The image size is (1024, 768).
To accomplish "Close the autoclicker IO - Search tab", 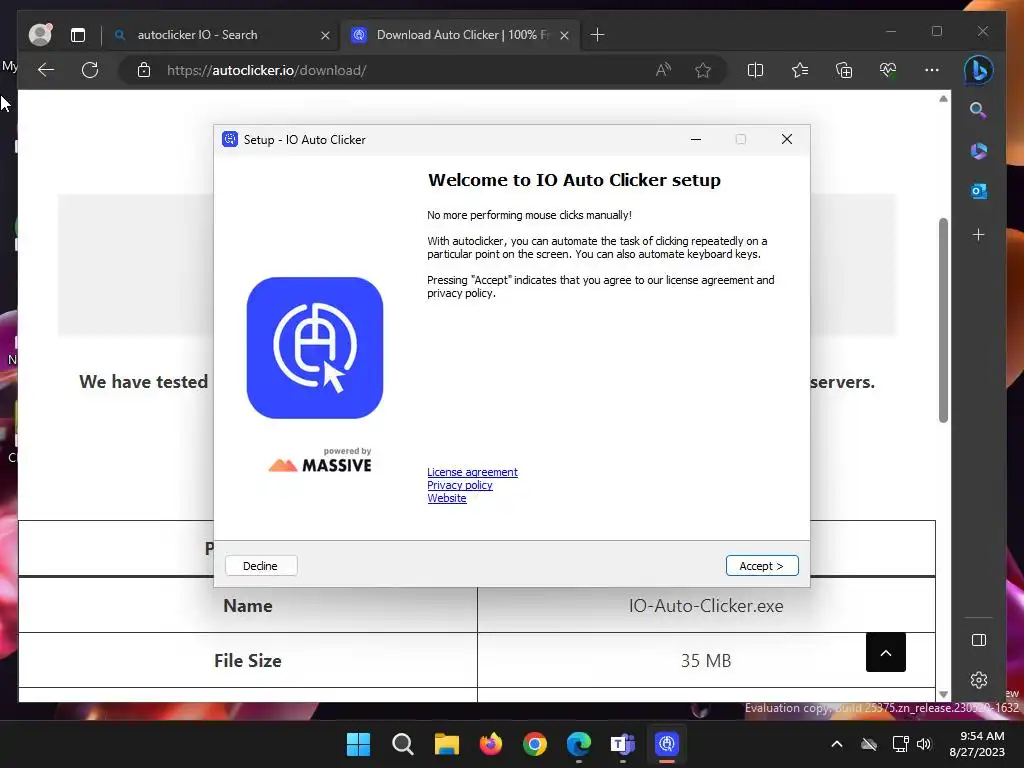I will coord(325,35).
